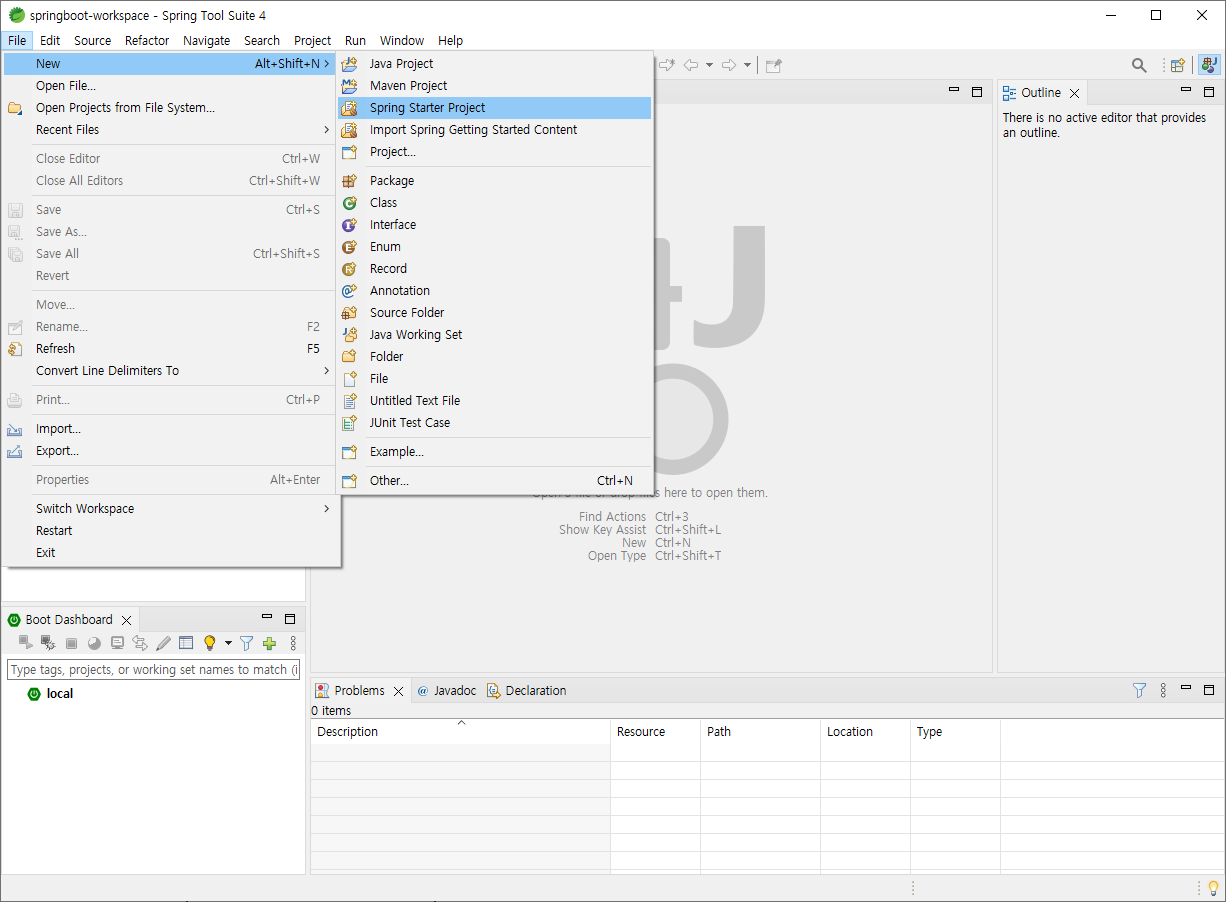Click Exit in the File menu
The image size is (1226, 902).
point(171,553)
